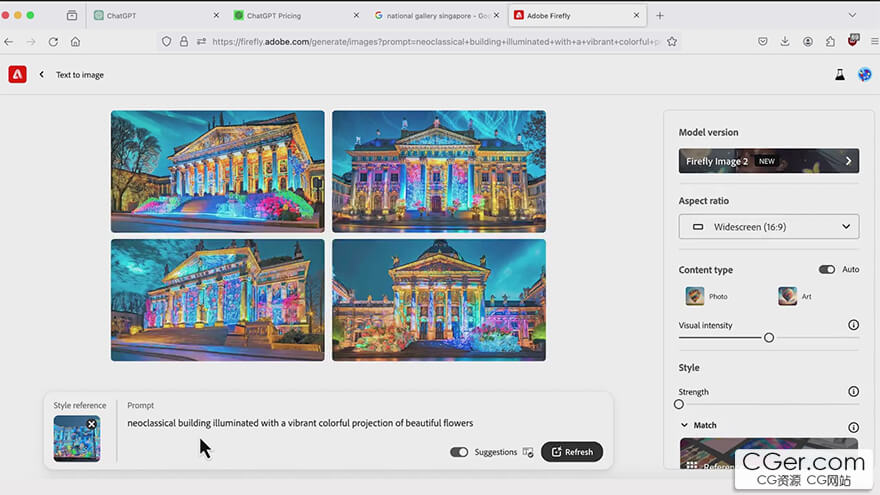The width and height of the screenshot is (880, 495).
Task: Toggle the Content type Auto switch
Action: click(x=827, y=269)
